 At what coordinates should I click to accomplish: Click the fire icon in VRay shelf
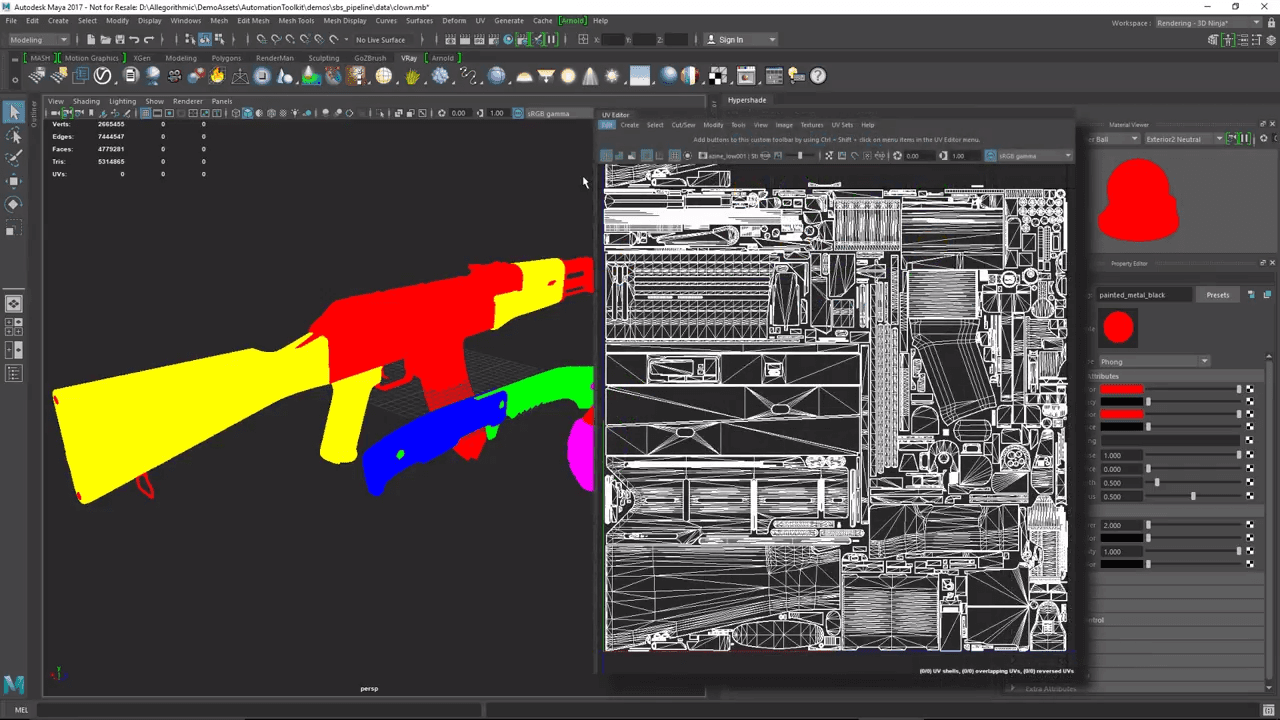(217, 76)
